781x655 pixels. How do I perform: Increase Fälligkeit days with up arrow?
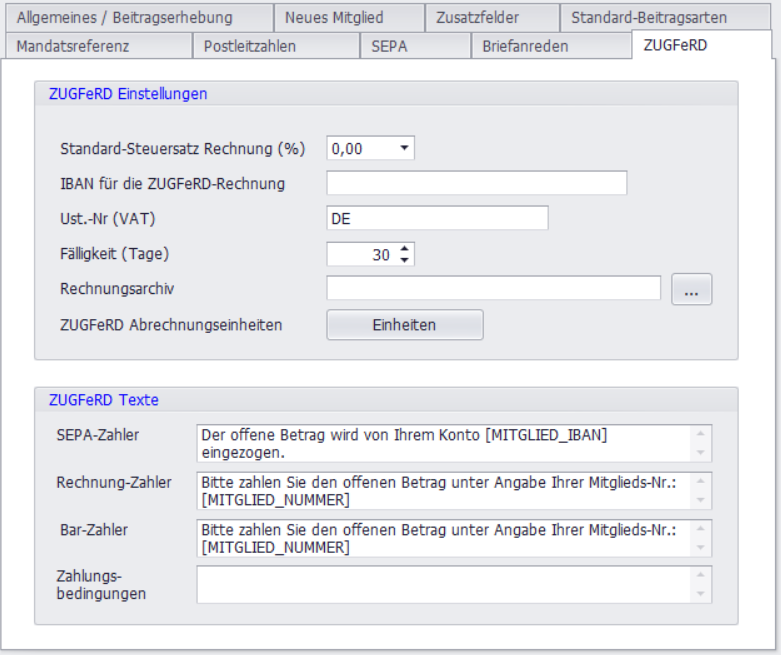[x=404, y=249]
